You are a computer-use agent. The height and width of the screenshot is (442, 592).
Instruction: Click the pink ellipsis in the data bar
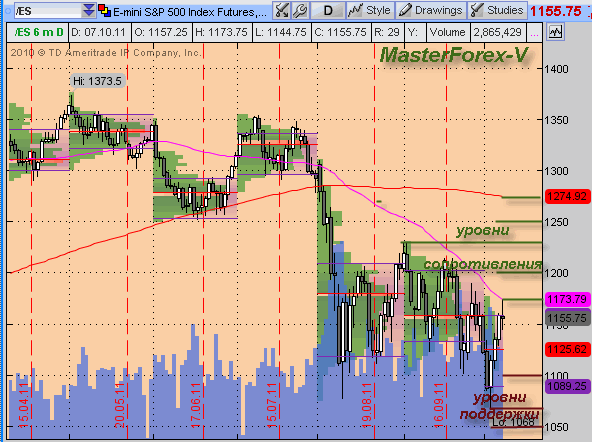click(534, 33)
